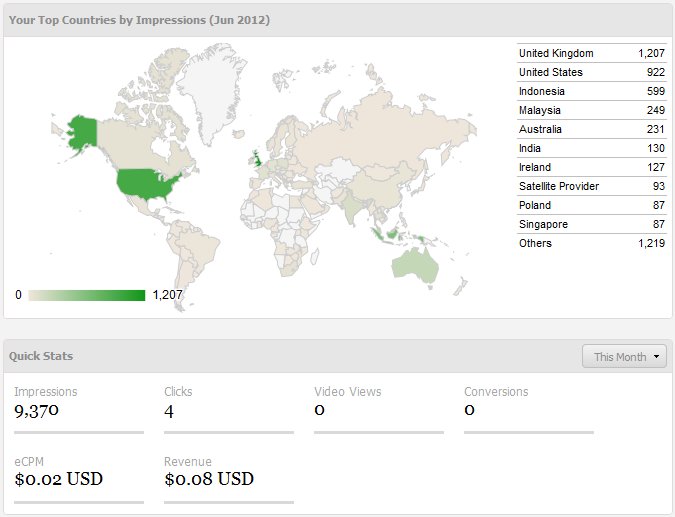Click the Conversions stat label
The image size is (675, 517).
coord(496,392)
